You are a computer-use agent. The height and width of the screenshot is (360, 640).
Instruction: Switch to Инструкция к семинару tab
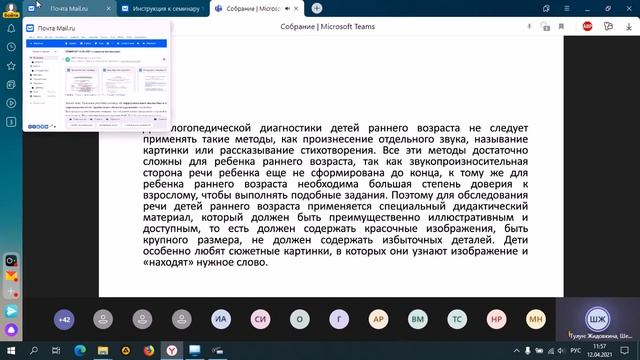(163, 9)
